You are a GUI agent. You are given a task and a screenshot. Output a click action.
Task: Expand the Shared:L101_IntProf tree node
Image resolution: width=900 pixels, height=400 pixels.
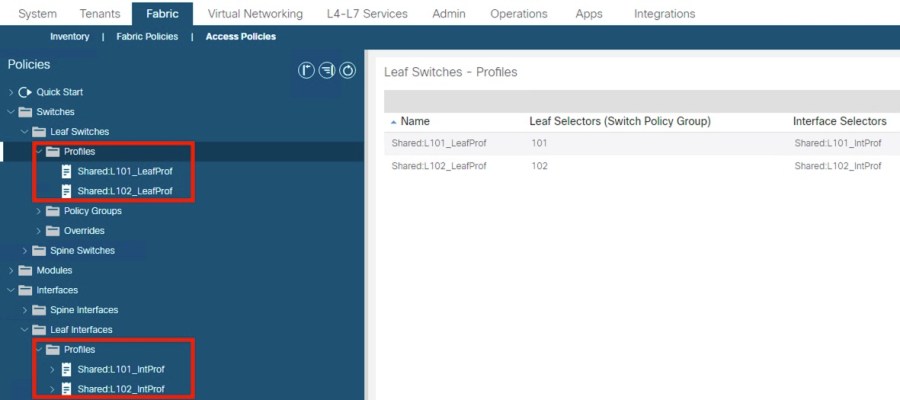pyautogui.click(x=52, y=369)
